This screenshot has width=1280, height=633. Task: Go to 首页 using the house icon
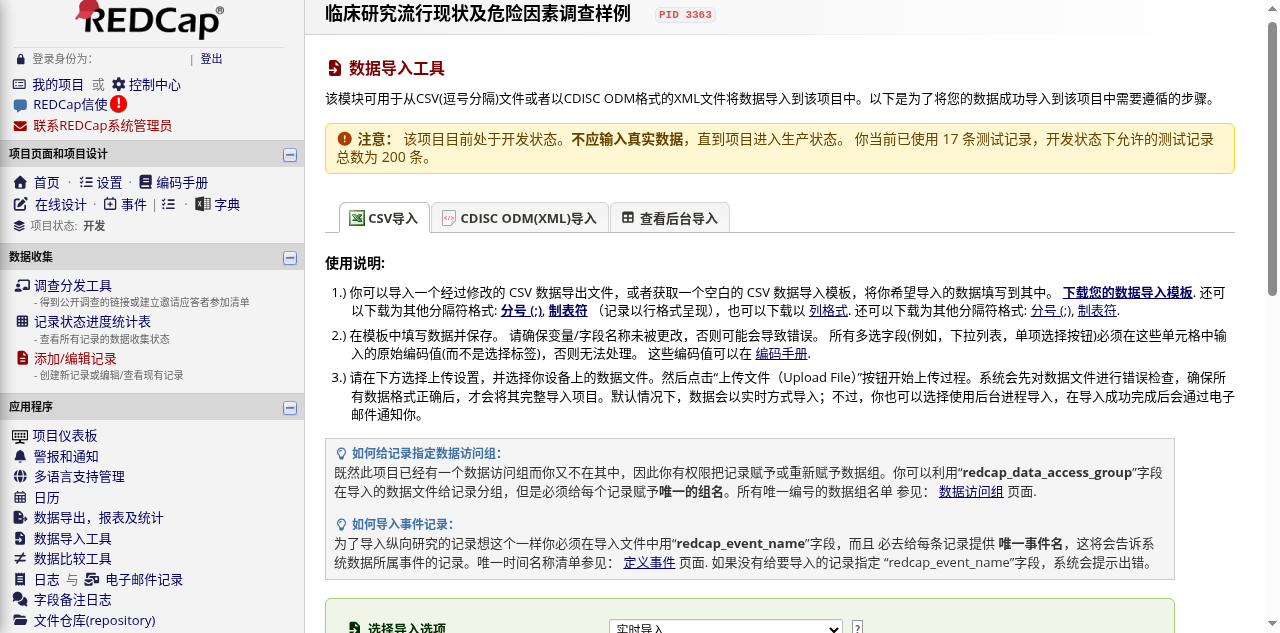(x=20, y=183)
